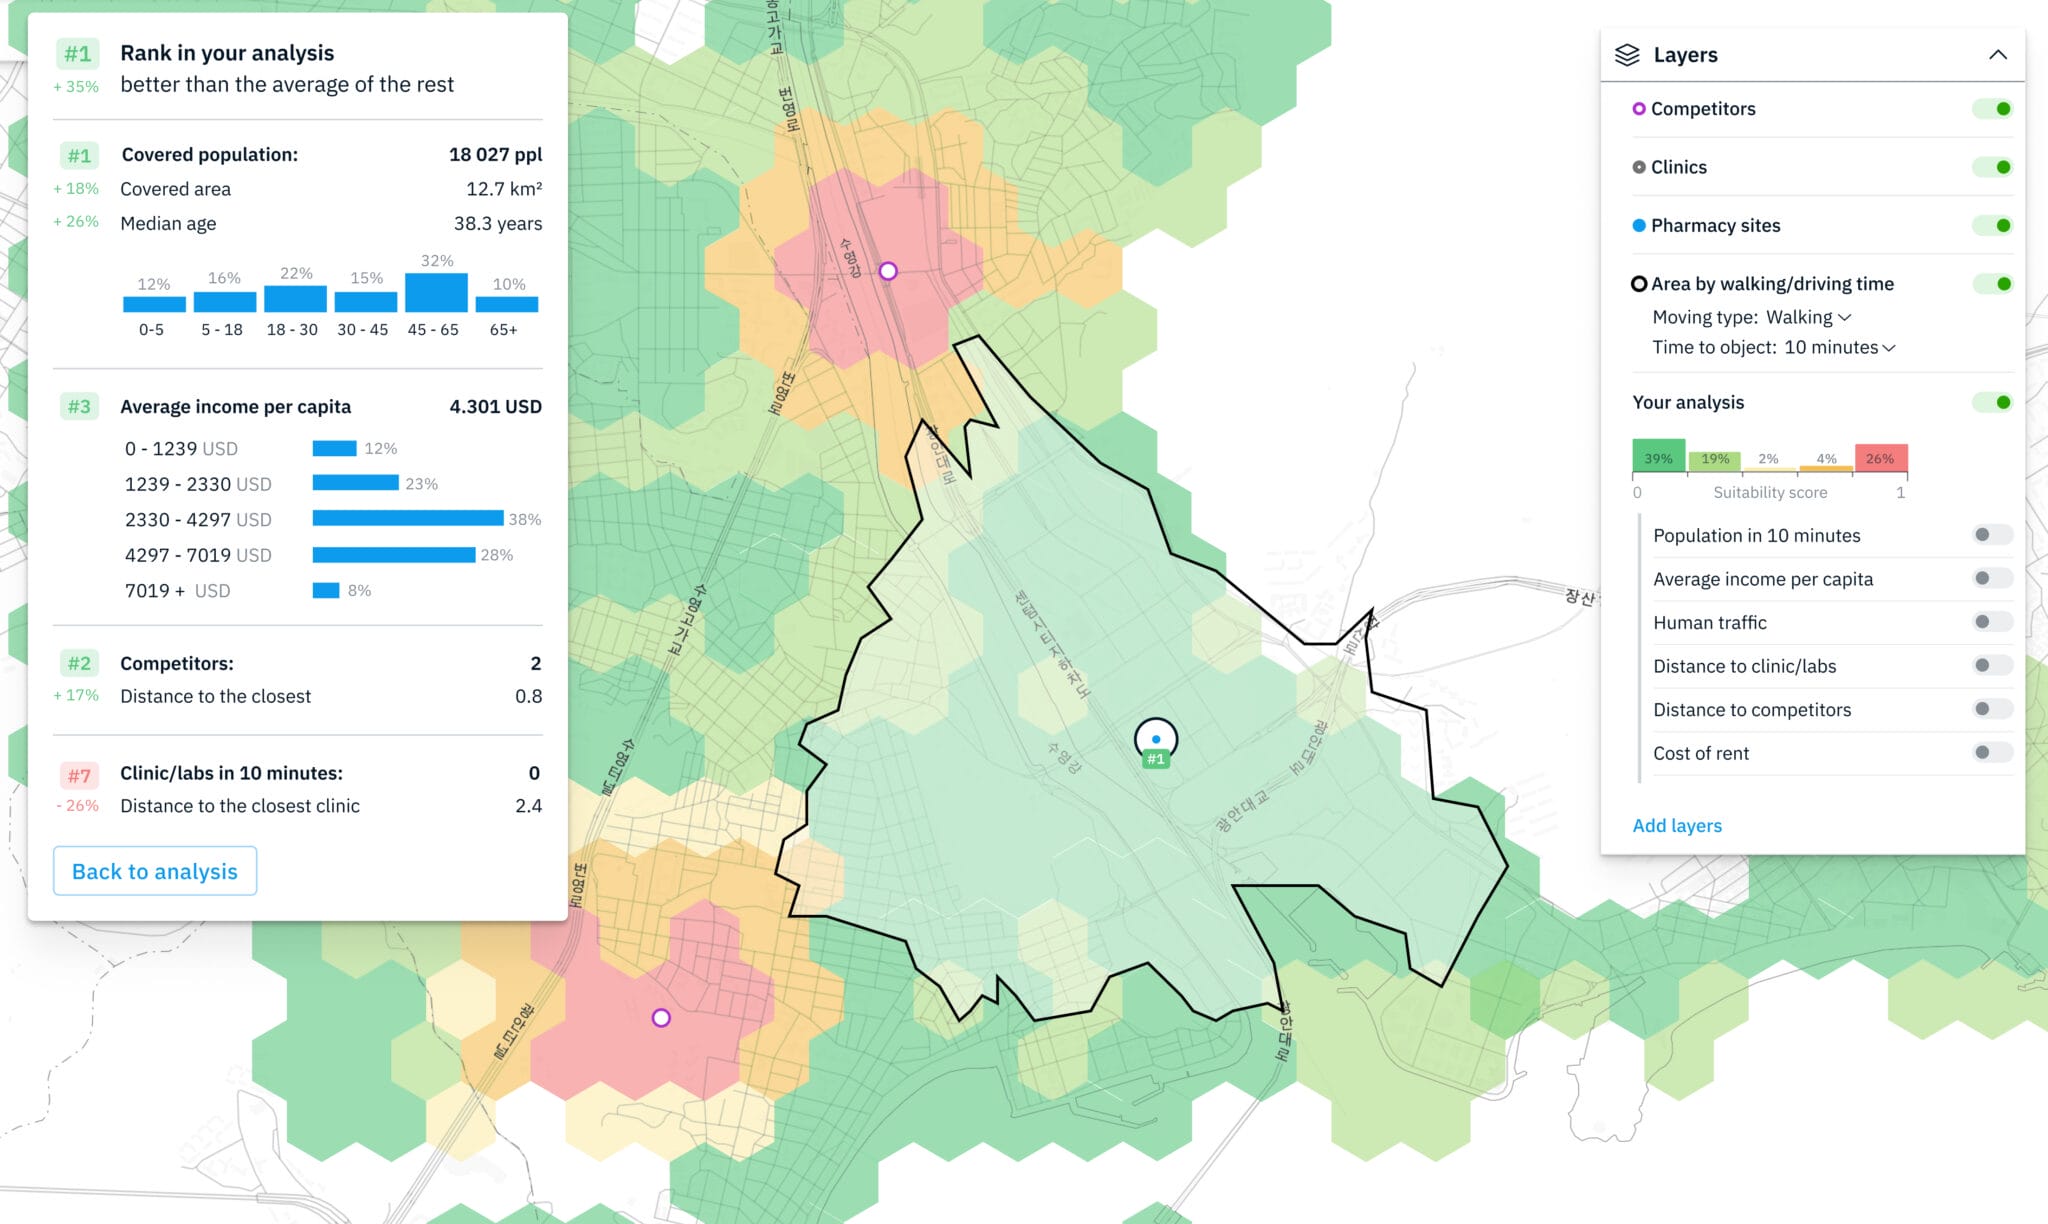Select the #1 pharmacy marker on the map
Viewport: 2048px width, 1224px height.
[1157, 738]
